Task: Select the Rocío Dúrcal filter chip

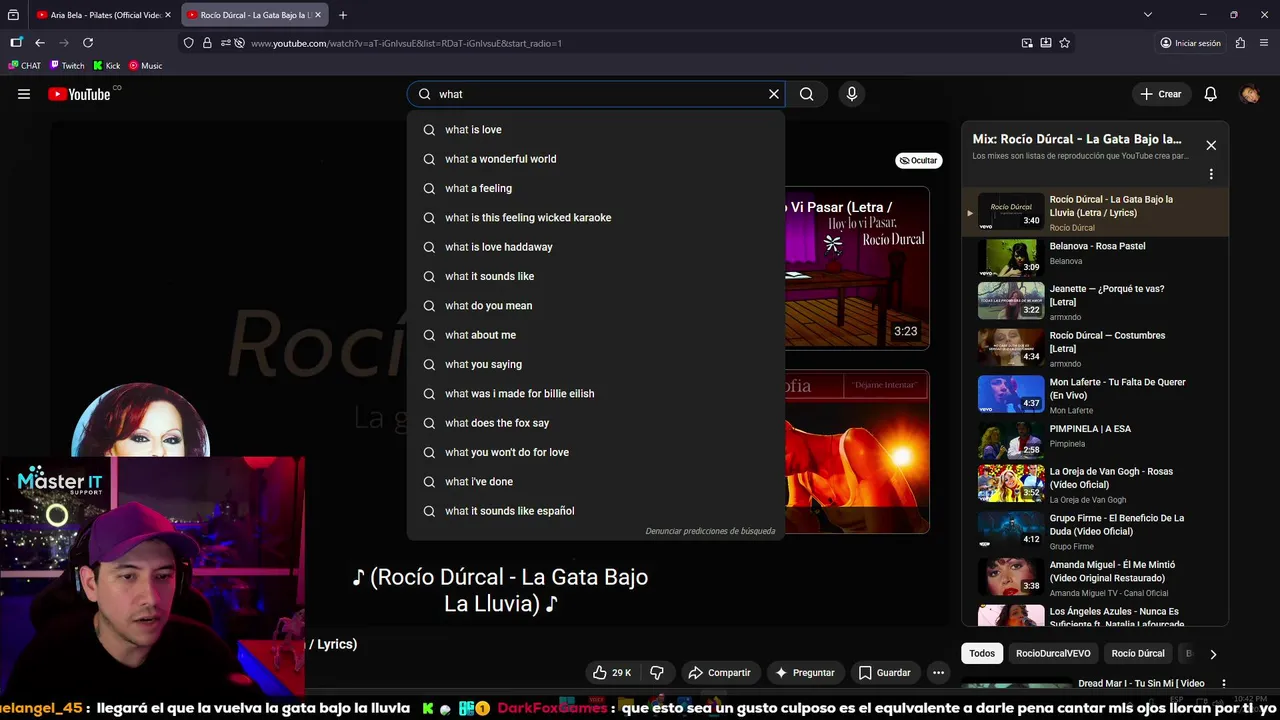Action: pyautogui.click(x=1138, y=653)
